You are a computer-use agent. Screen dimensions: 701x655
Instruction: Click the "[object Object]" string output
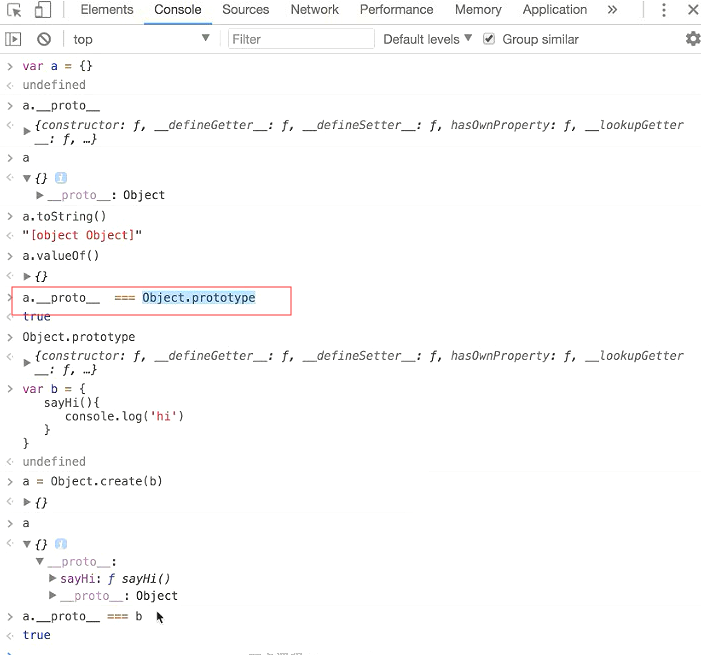tap(82, 235)
